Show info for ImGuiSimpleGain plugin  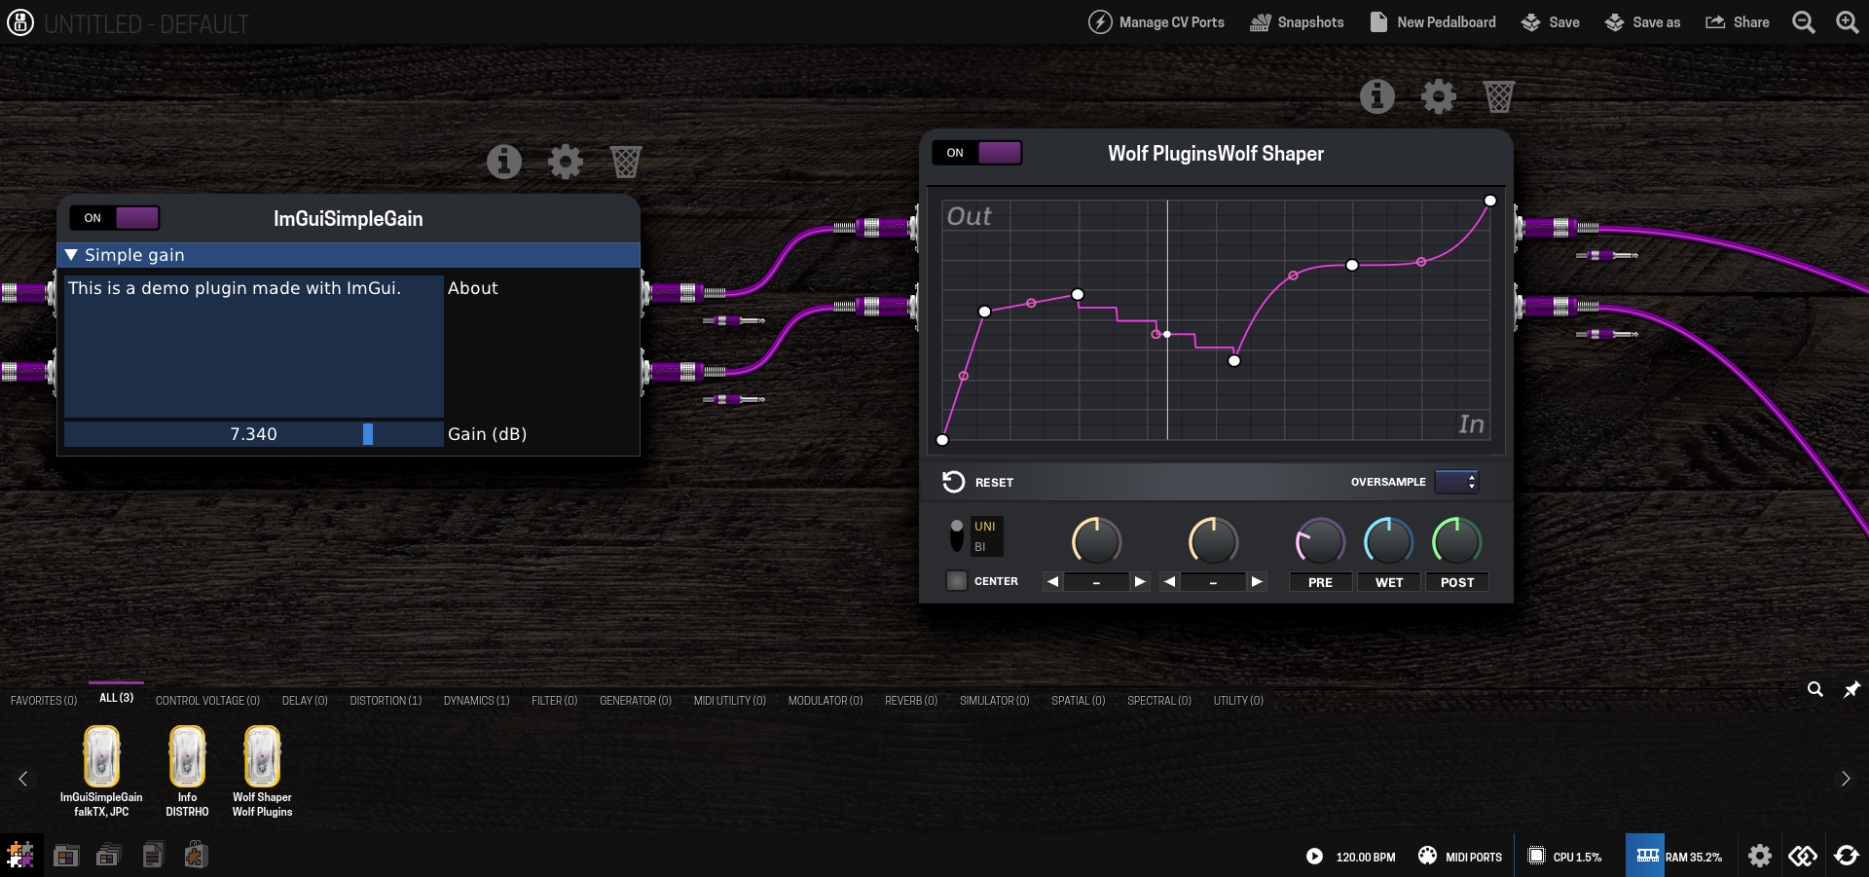[x=504, y=161]
